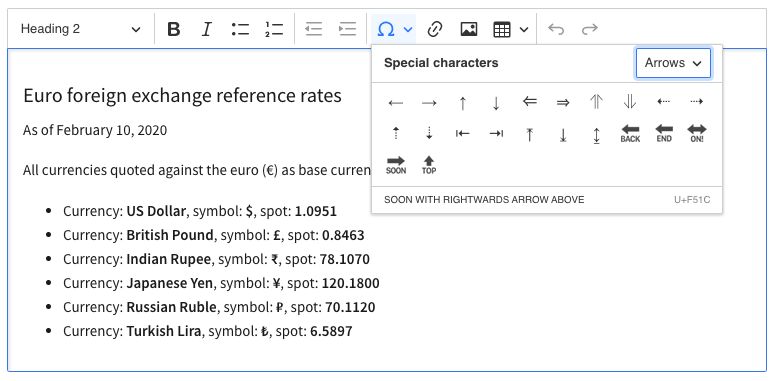The height and width of the screenshot is (381, 777).
Task: Insert the upwards dashed arrow
Action: coord(395,133)
